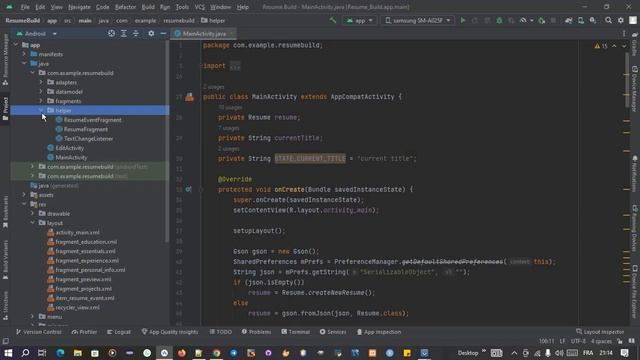Open the Problems tool window
Image resolution: width=640 pixels, height=360 pixels.
coord(256,332)
